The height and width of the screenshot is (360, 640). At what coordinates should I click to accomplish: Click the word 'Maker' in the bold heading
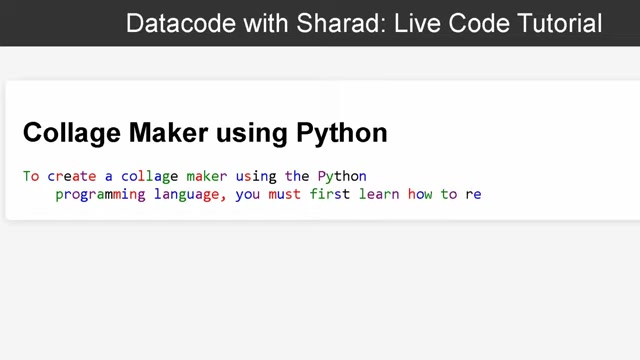click(169, 133)
